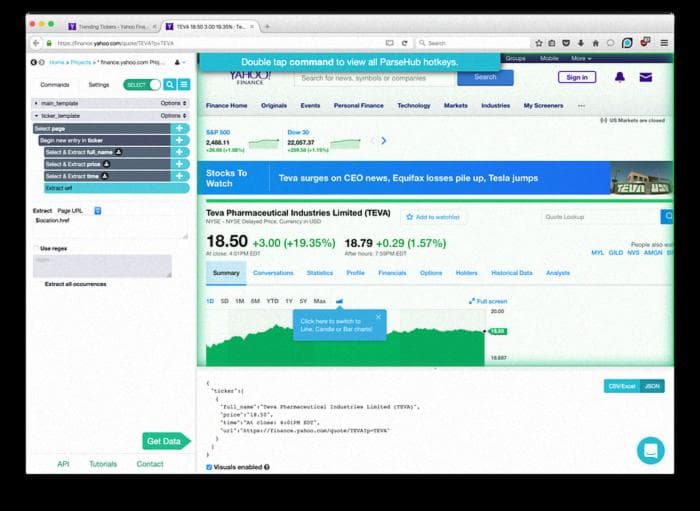Switch to the Commands tab
Image resolution: width=700 pixels, height=511 pixels.
[55, 85]
